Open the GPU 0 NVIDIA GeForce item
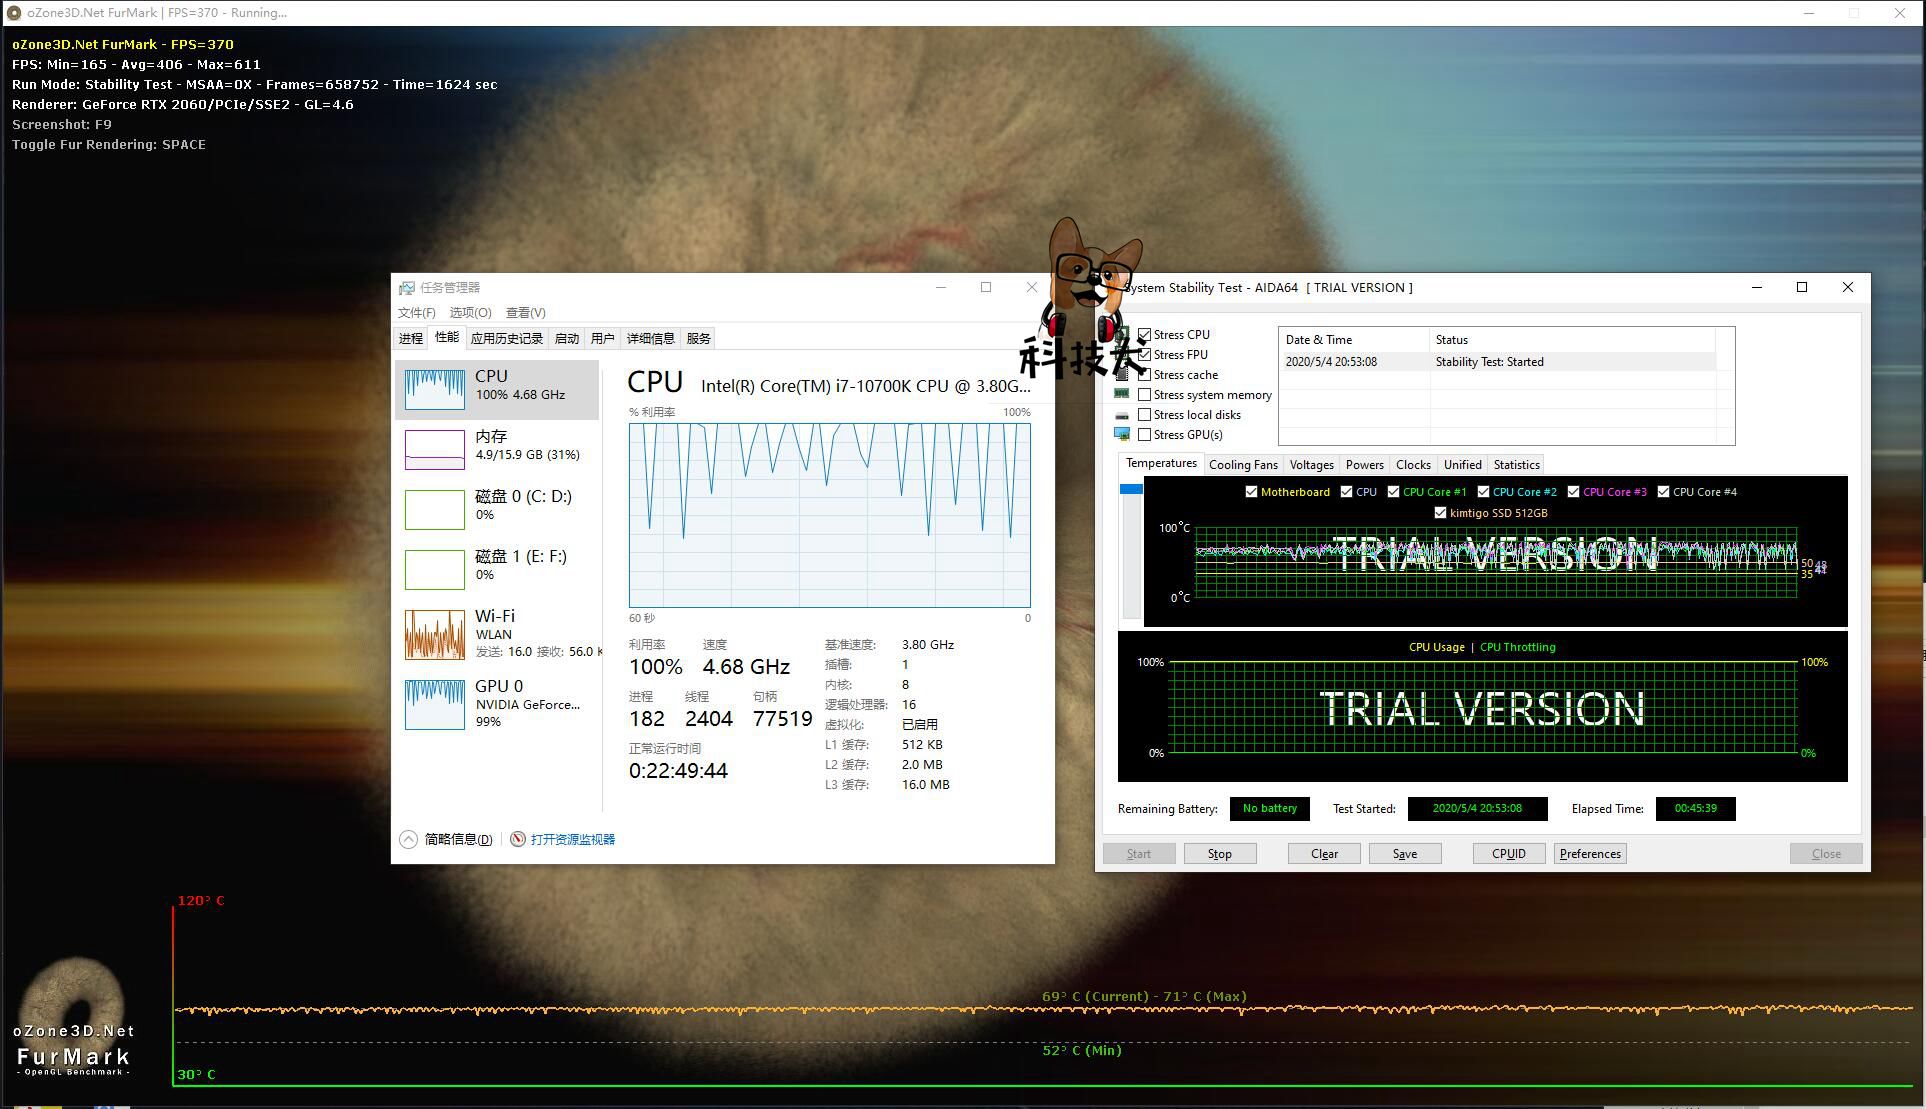The height and width of the screenshot is (1109, 1926). pyautogui.click(x=497, y=703)
